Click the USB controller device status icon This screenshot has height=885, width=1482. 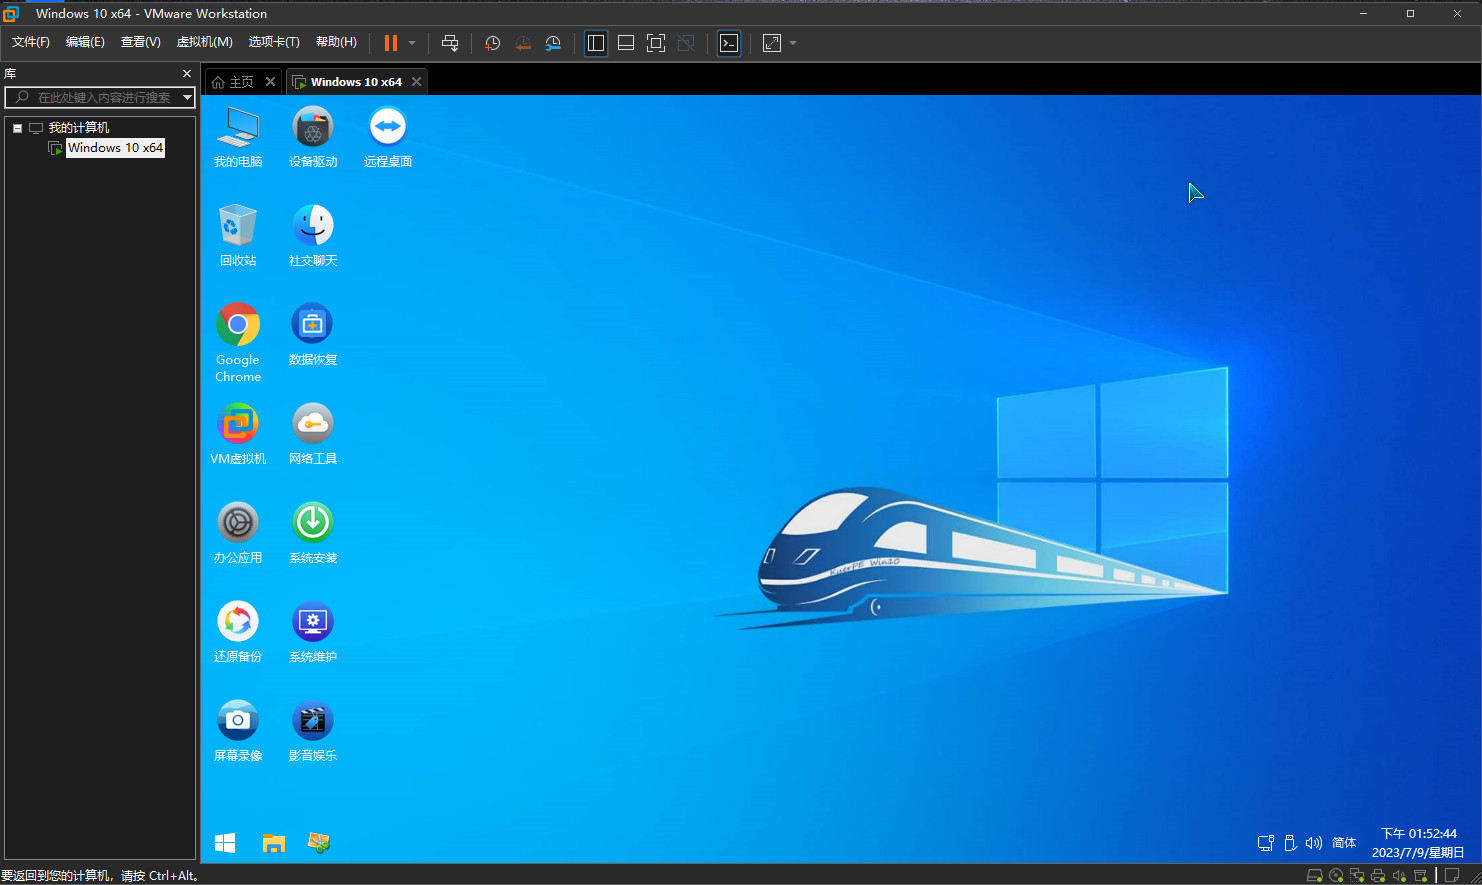(x=1420, y=876)
